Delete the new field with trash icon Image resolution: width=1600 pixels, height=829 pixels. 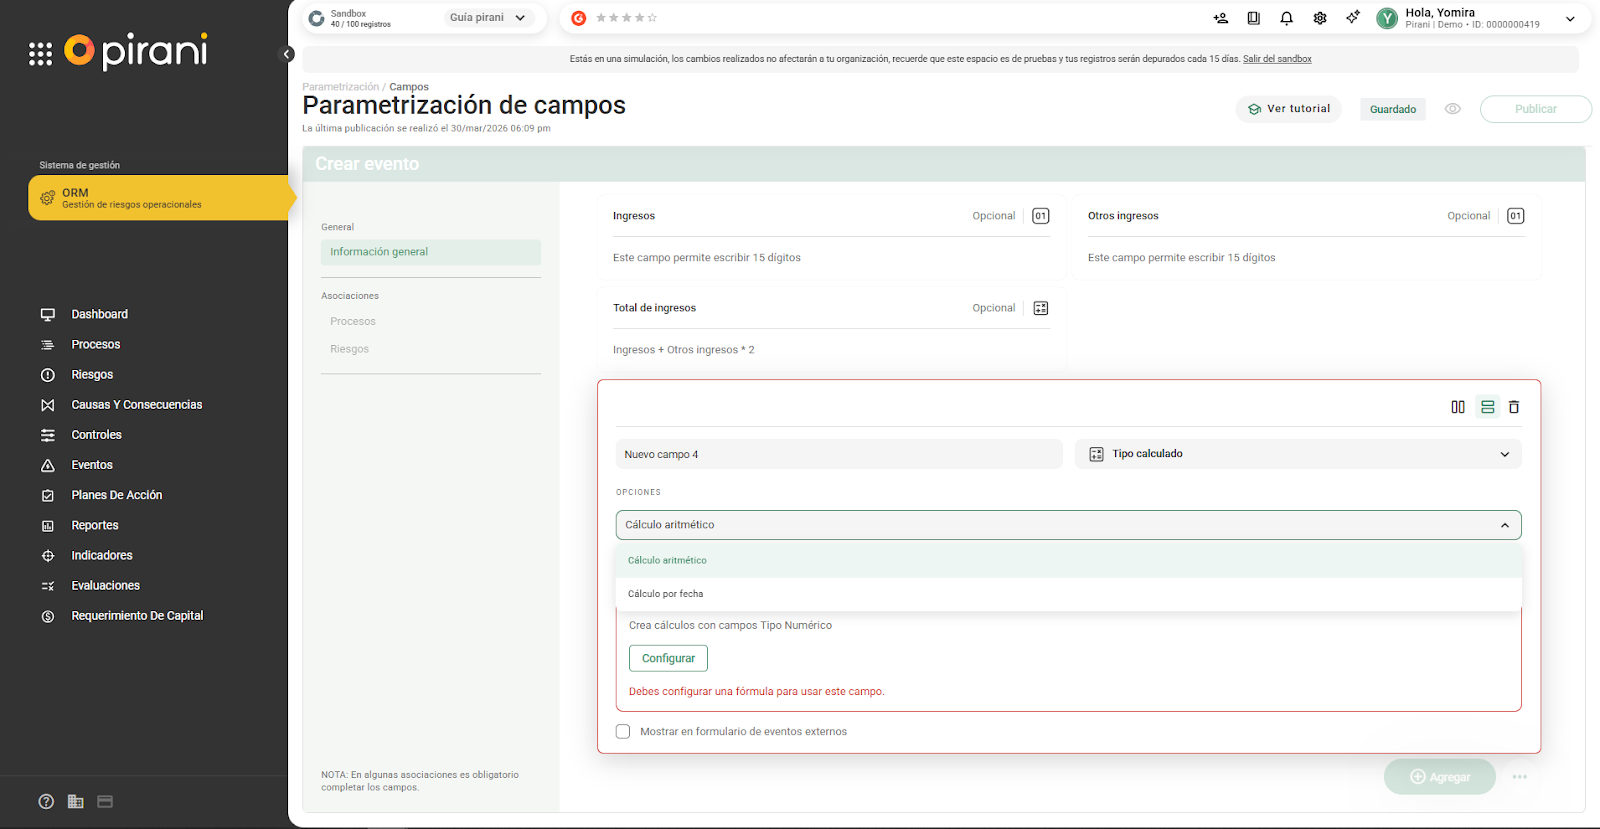tap(1514, 407)
